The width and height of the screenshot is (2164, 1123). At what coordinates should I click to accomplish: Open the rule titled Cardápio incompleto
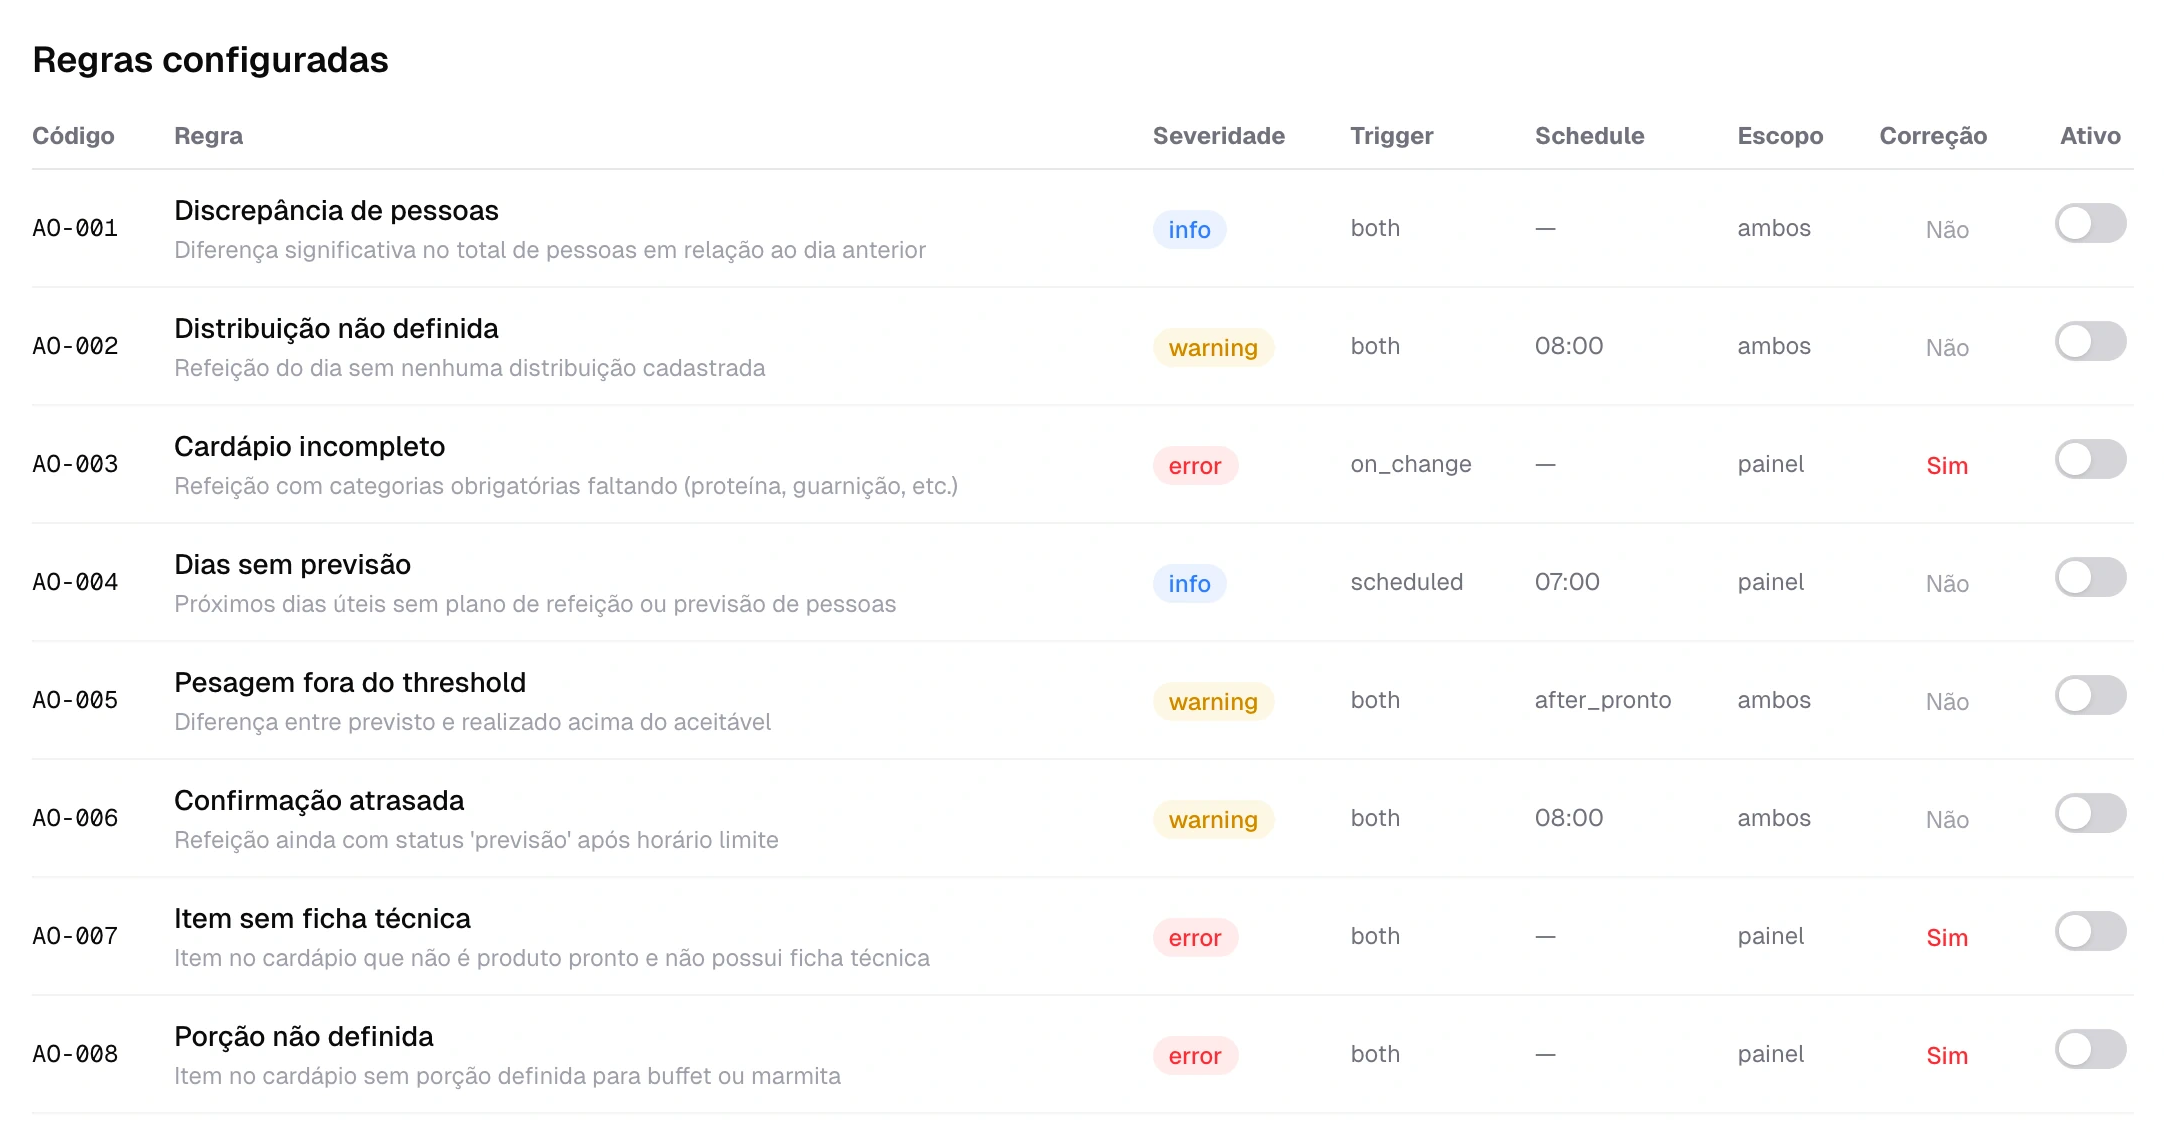pos(309,447)
